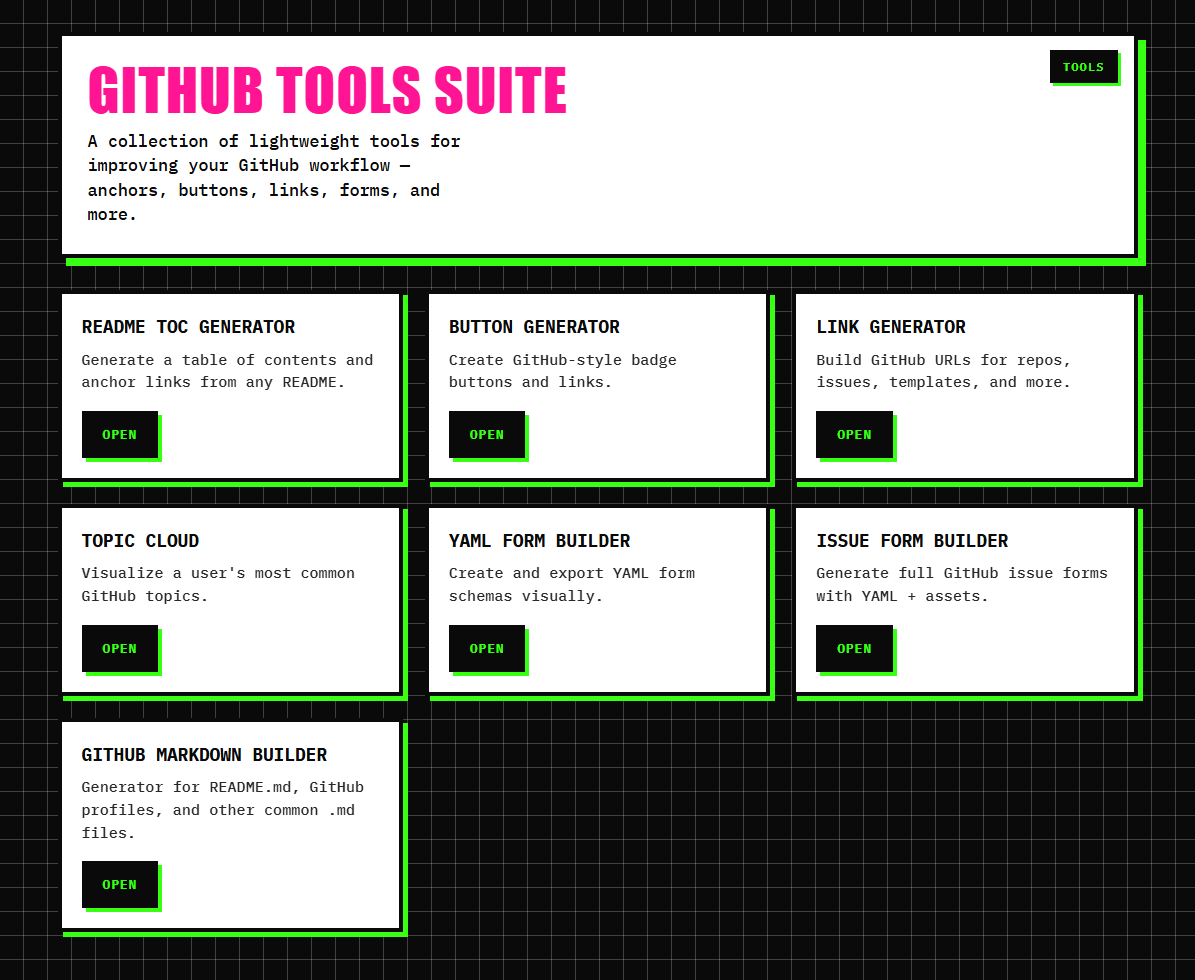Select the ISSUE FORM BUILDER card title
This screenshot has width=1195, height=980.
[911, 541]
